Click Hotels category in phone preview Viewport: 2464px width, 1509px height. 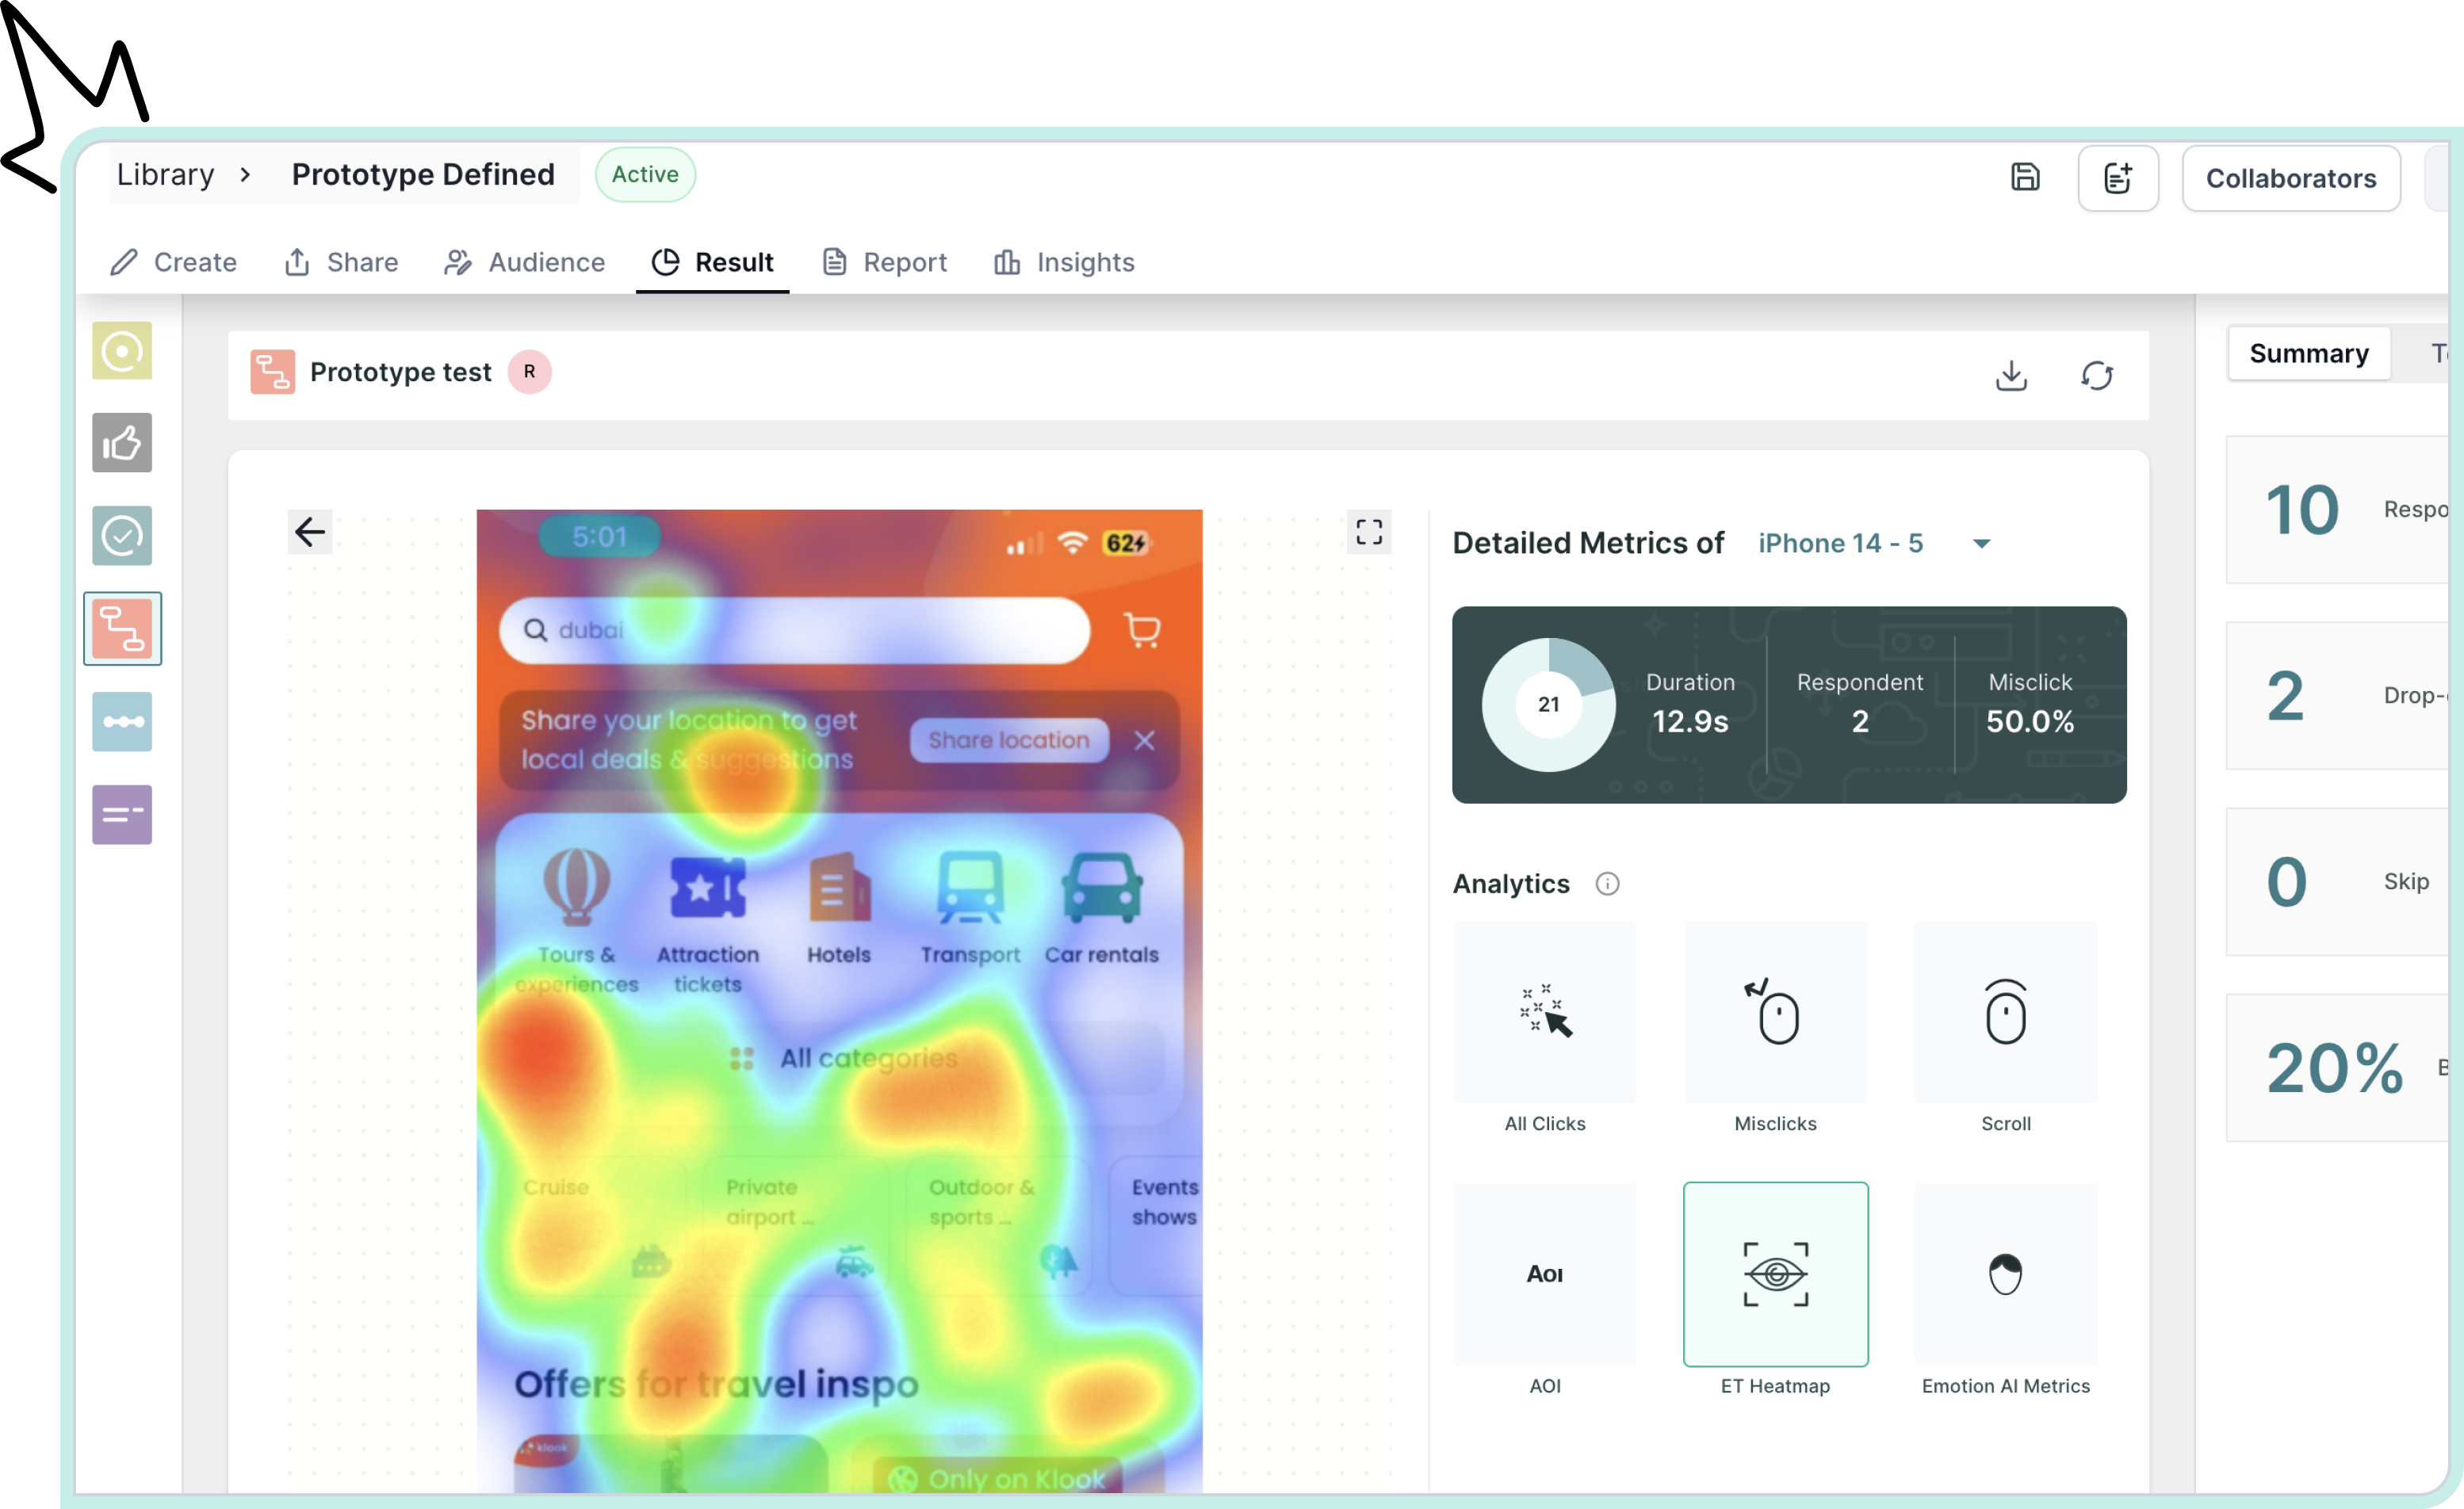[x=839, y=909]
